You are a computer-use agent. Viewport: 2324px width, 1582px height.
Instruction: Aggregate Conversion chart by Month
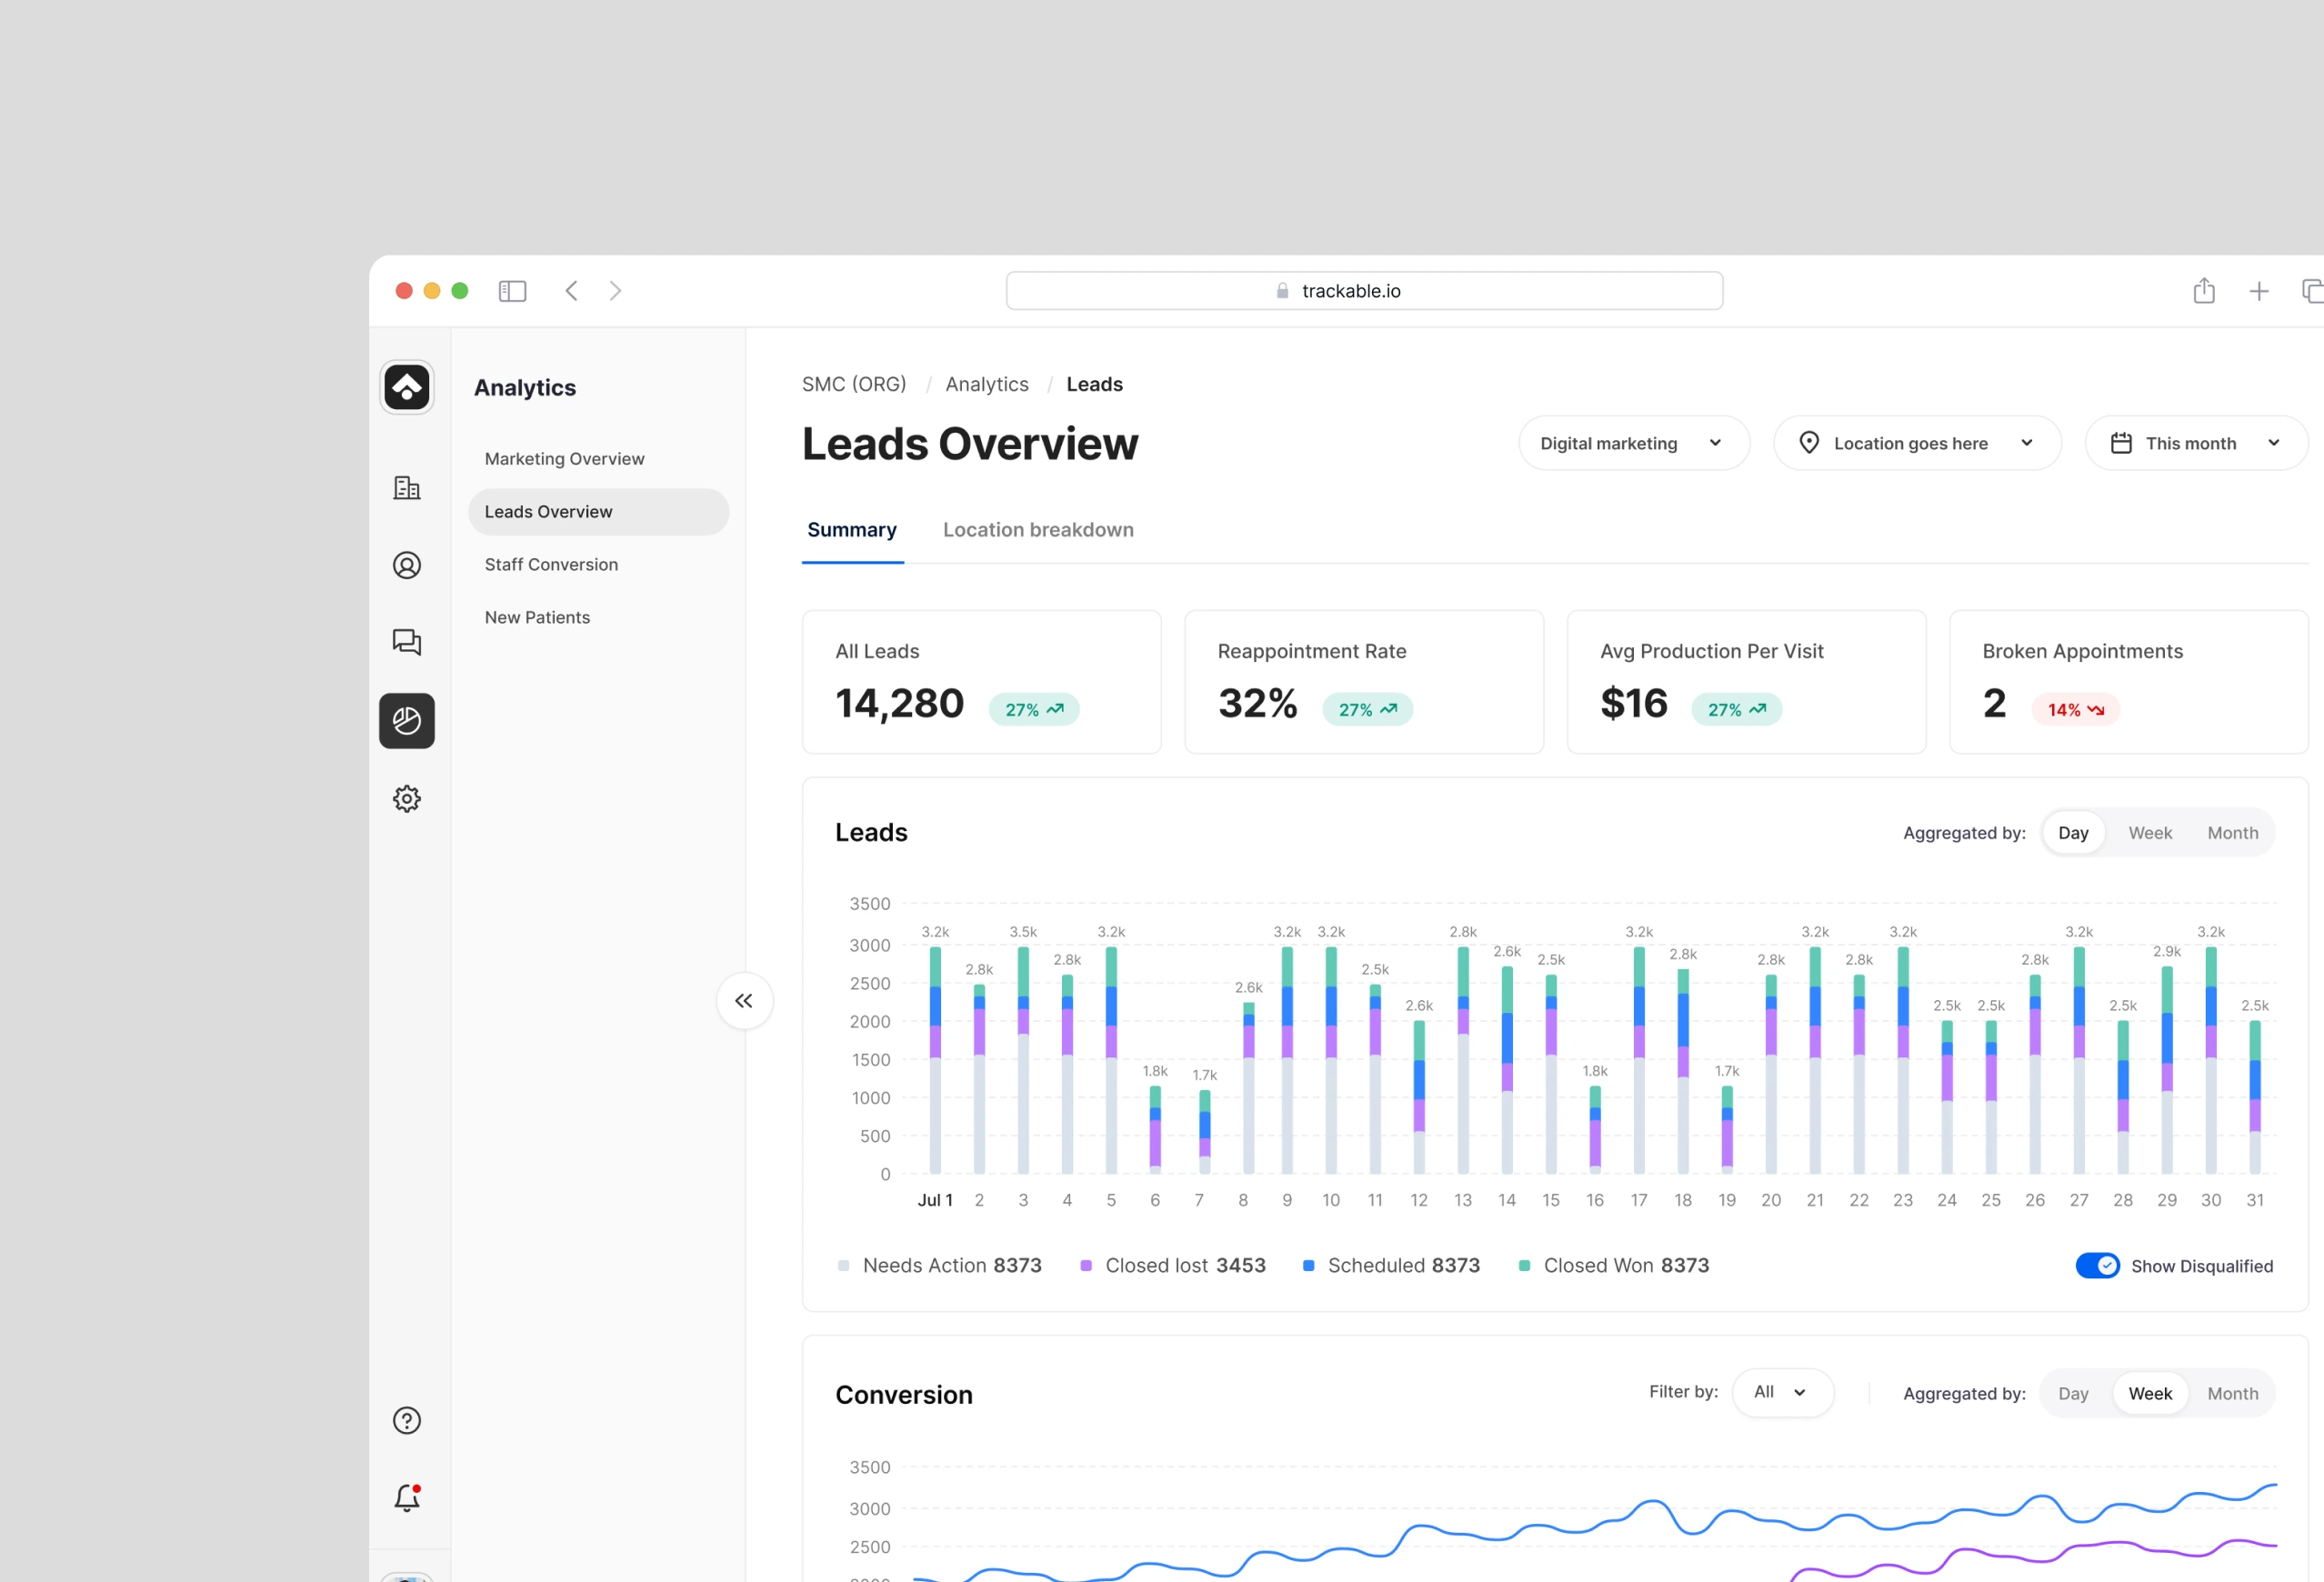click(x=2232, y=1394)
